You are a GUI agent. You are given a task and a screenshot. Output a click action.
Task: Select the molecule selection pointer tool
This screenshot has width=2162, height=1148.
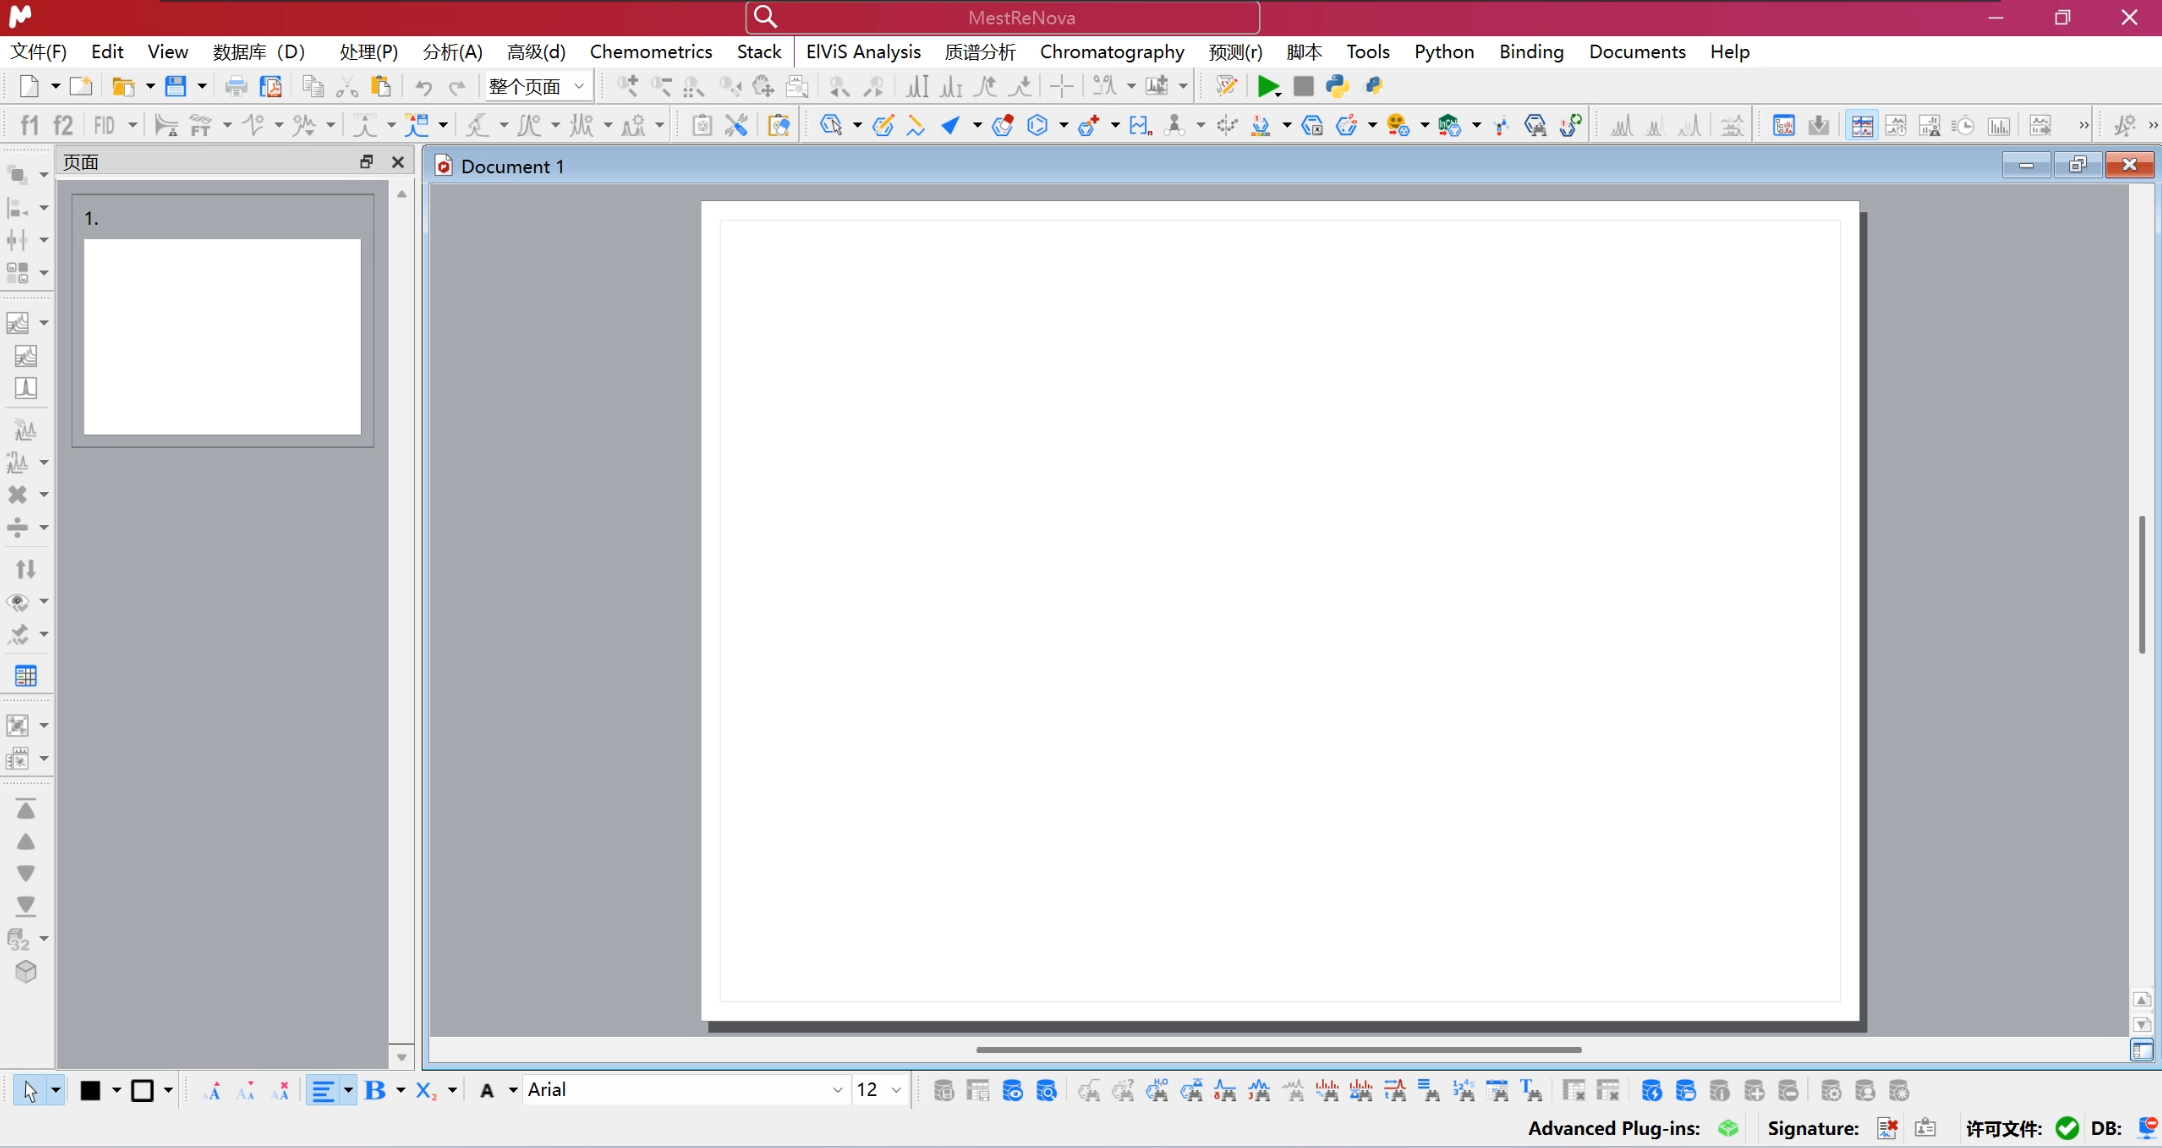(x=830, y=125)
